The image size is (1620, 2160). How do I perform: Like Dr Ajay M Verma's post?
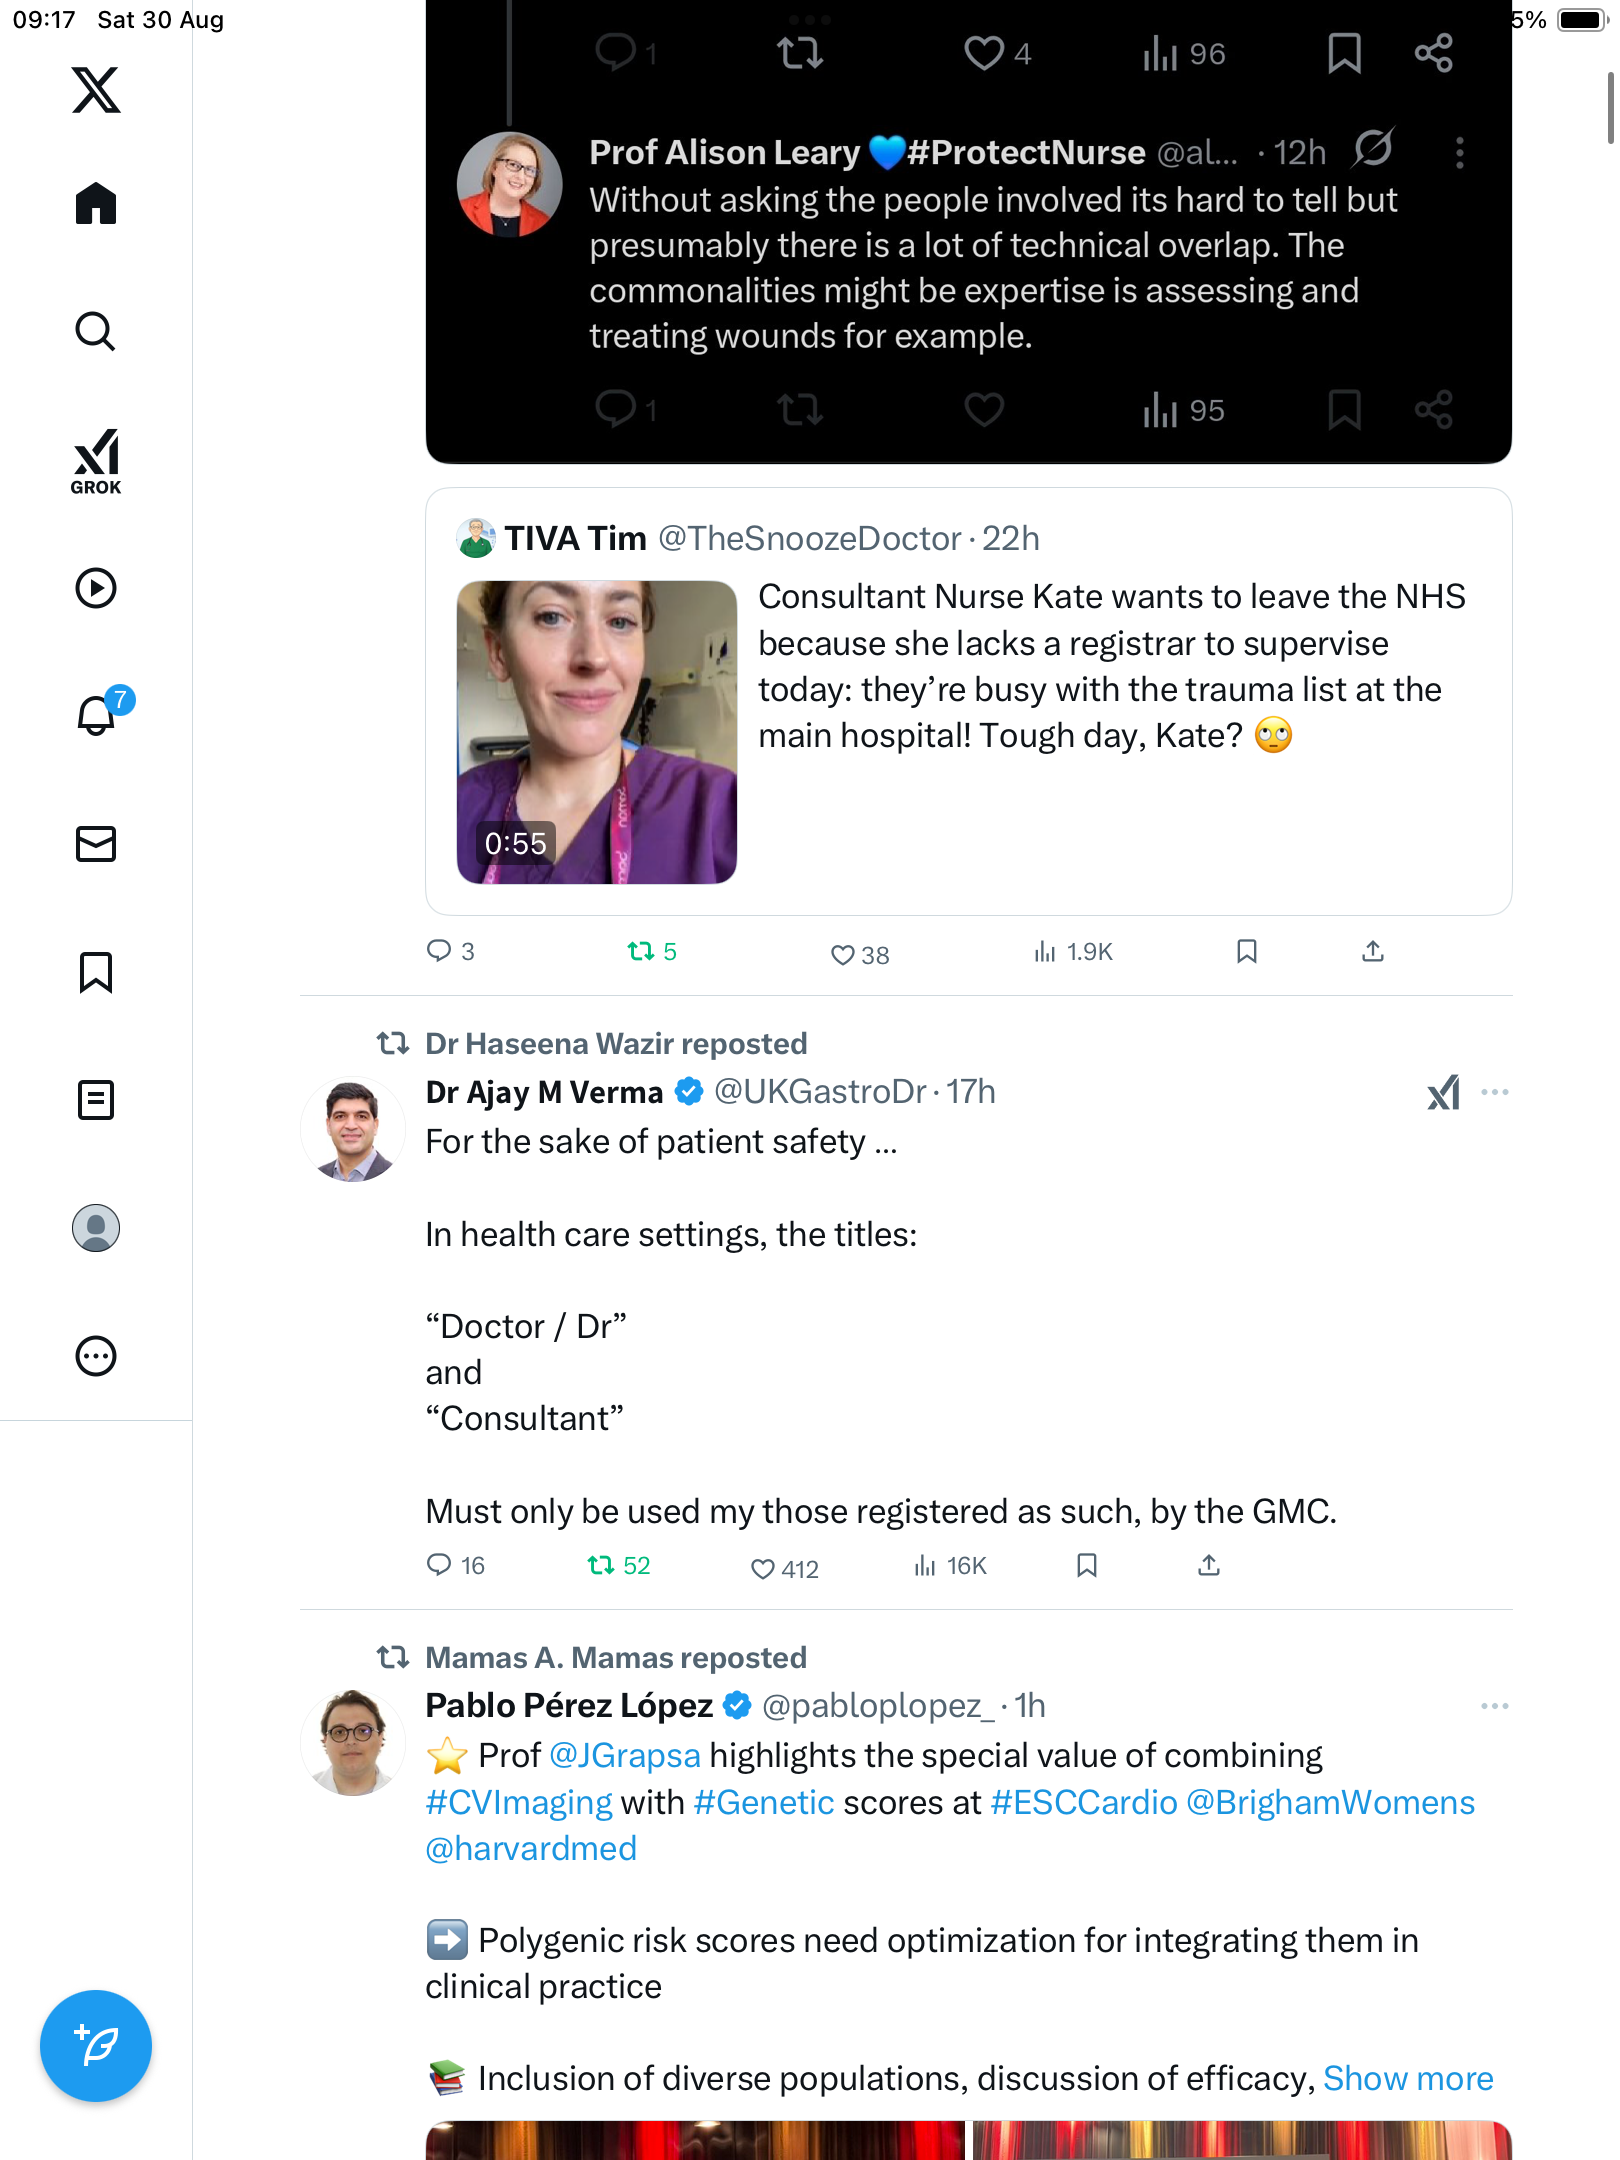click(x=763, y=1568)
